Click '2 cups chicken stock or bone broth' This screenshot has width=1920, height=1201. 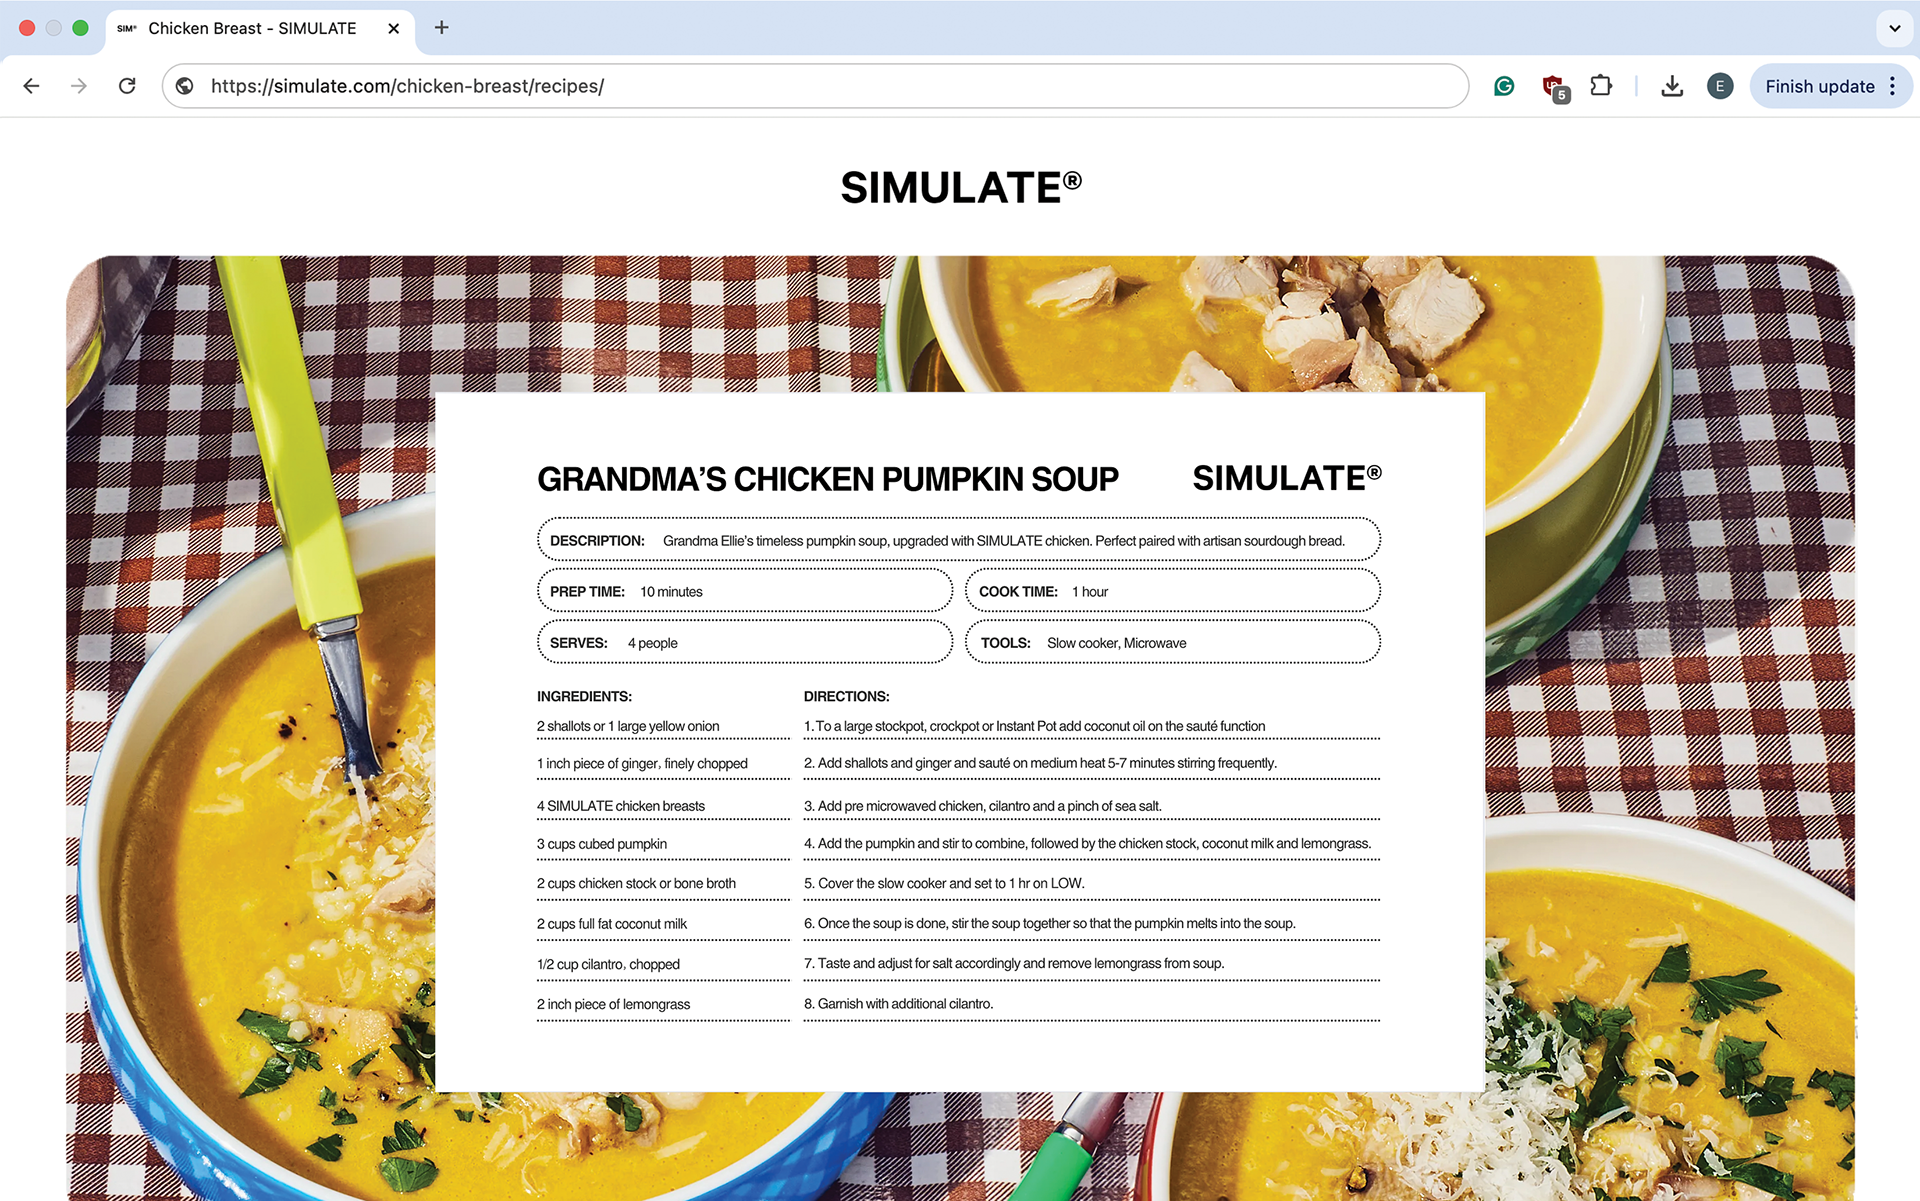[636, 884]
